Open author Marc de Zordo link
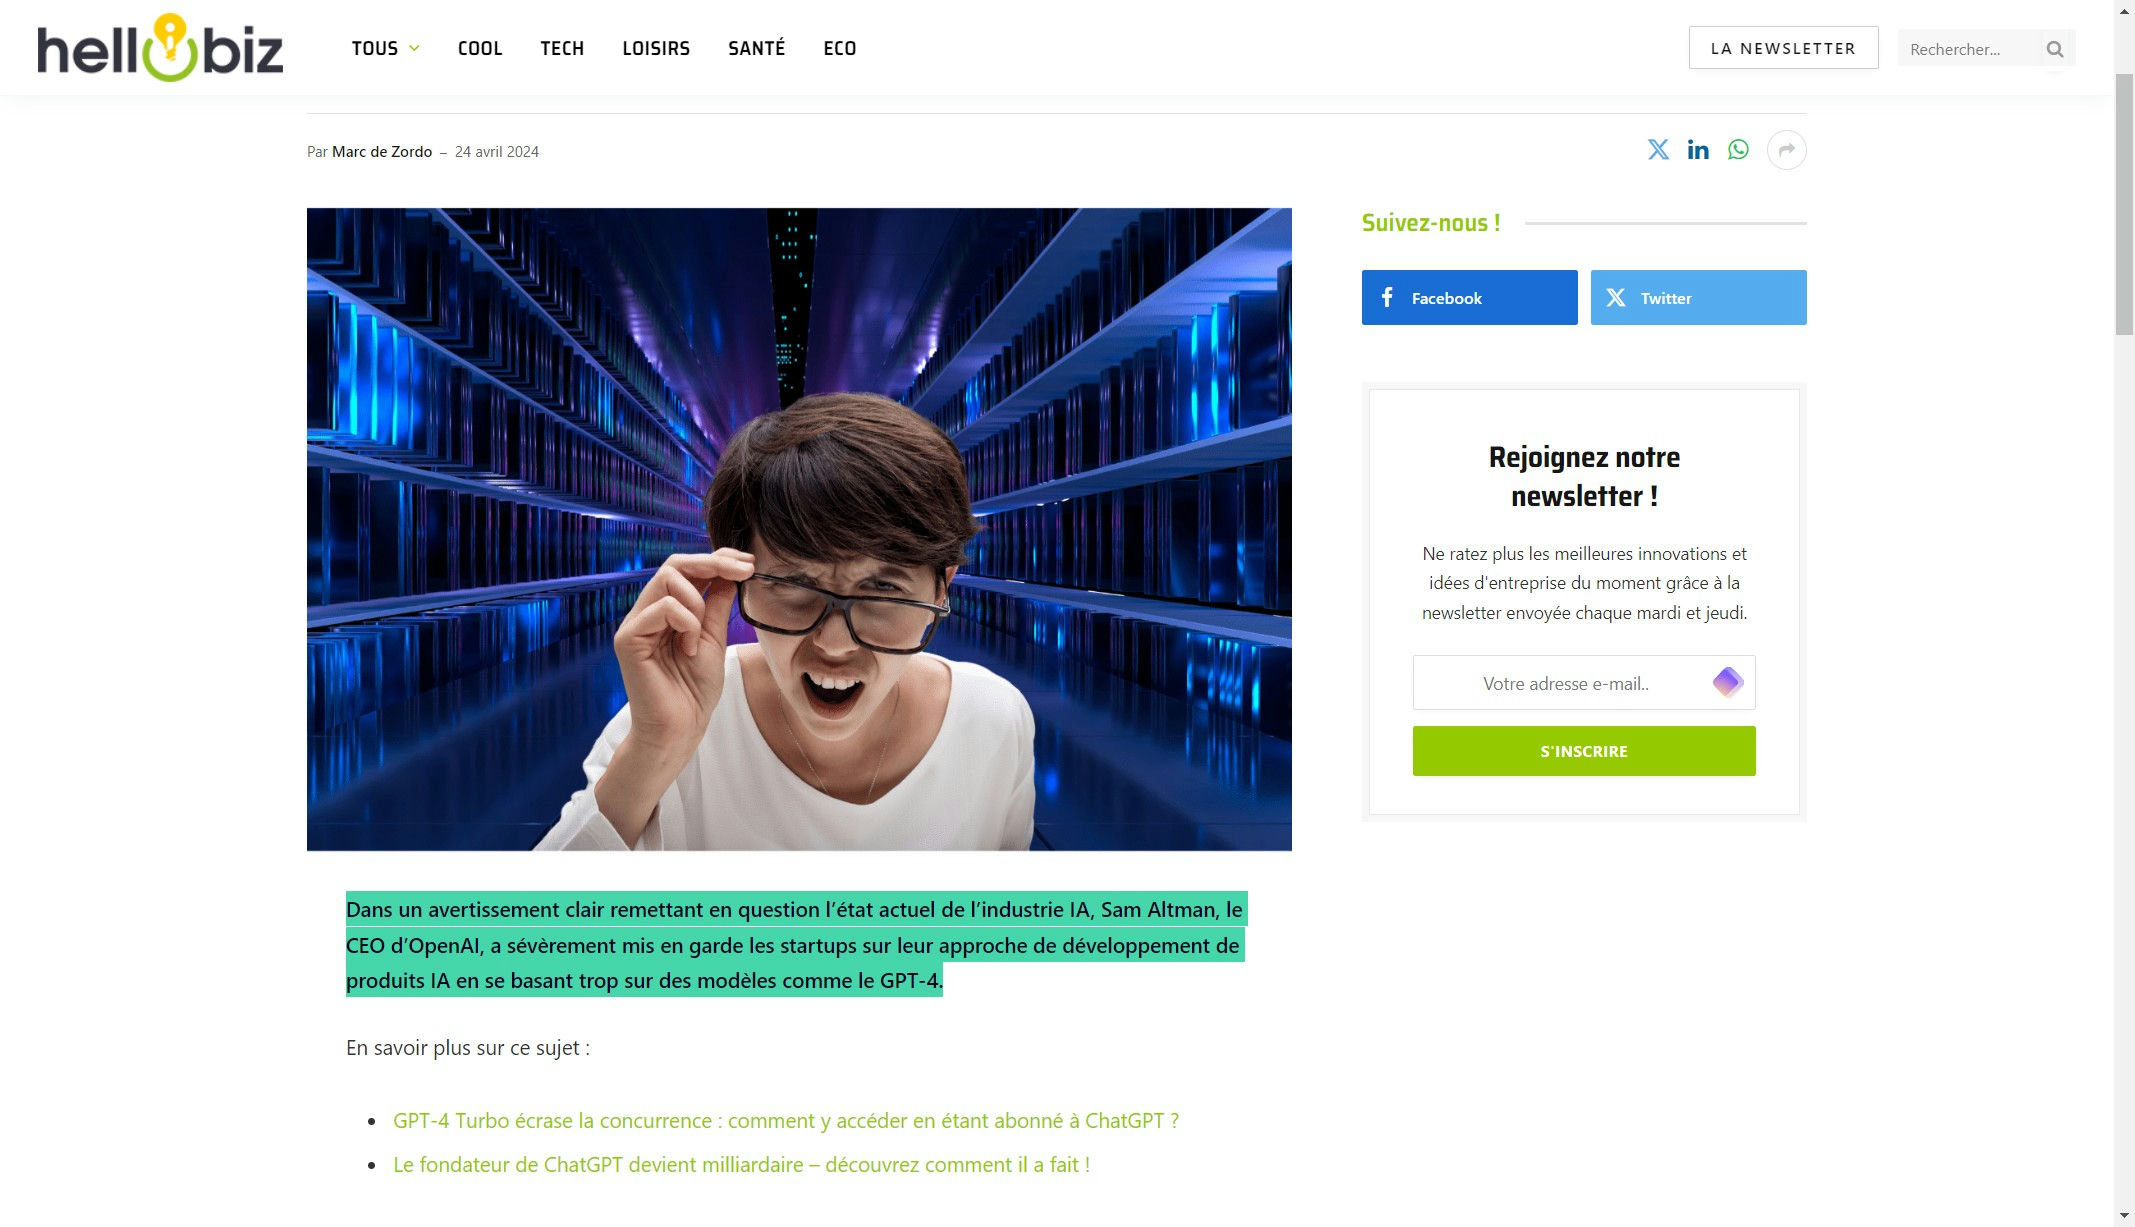 [x=382, y=152]
